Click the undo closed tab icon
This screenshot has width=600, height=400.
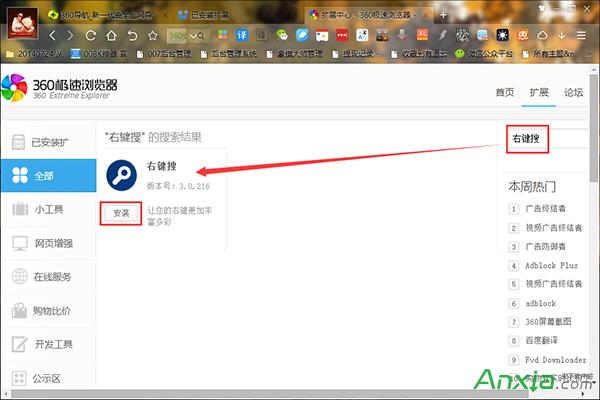coord(132,36)
